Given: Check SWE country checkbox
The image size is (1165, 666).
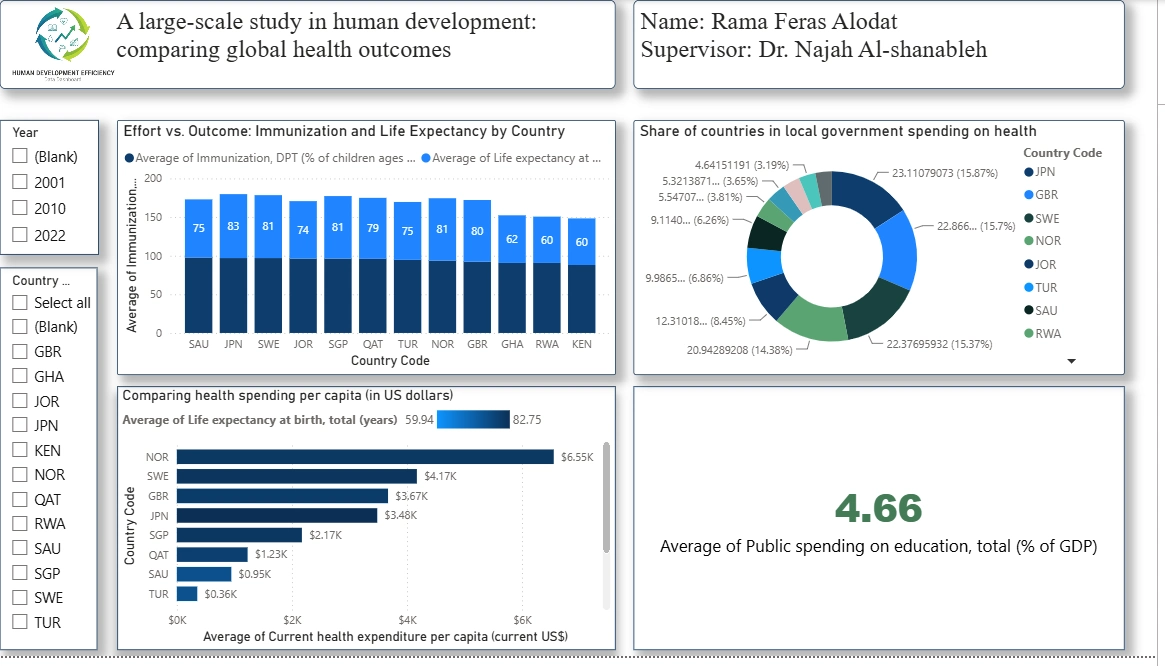Looking at the screenshot, I should coord(20,598).
